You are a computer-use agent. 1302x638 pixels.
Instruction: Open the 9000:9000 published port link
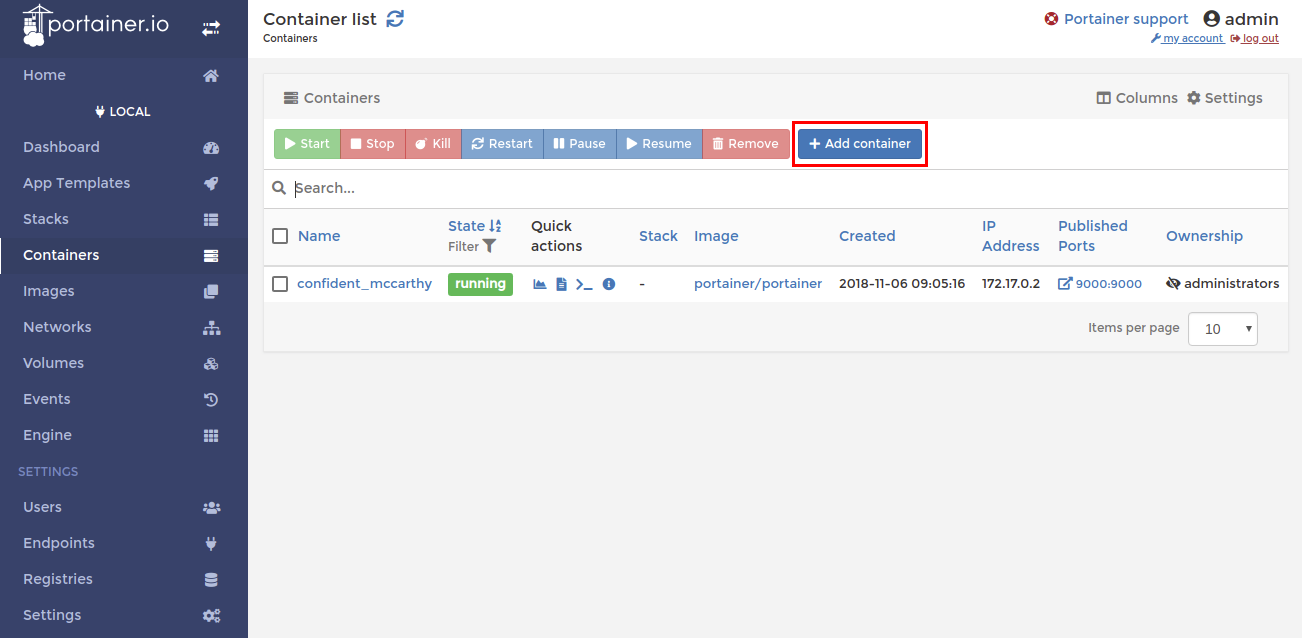tap(1100, 284)
